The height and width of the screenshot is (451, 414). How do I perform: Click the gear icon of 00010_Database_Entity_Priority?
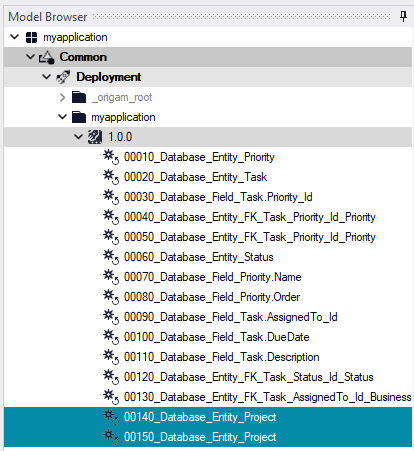[111, 157]
